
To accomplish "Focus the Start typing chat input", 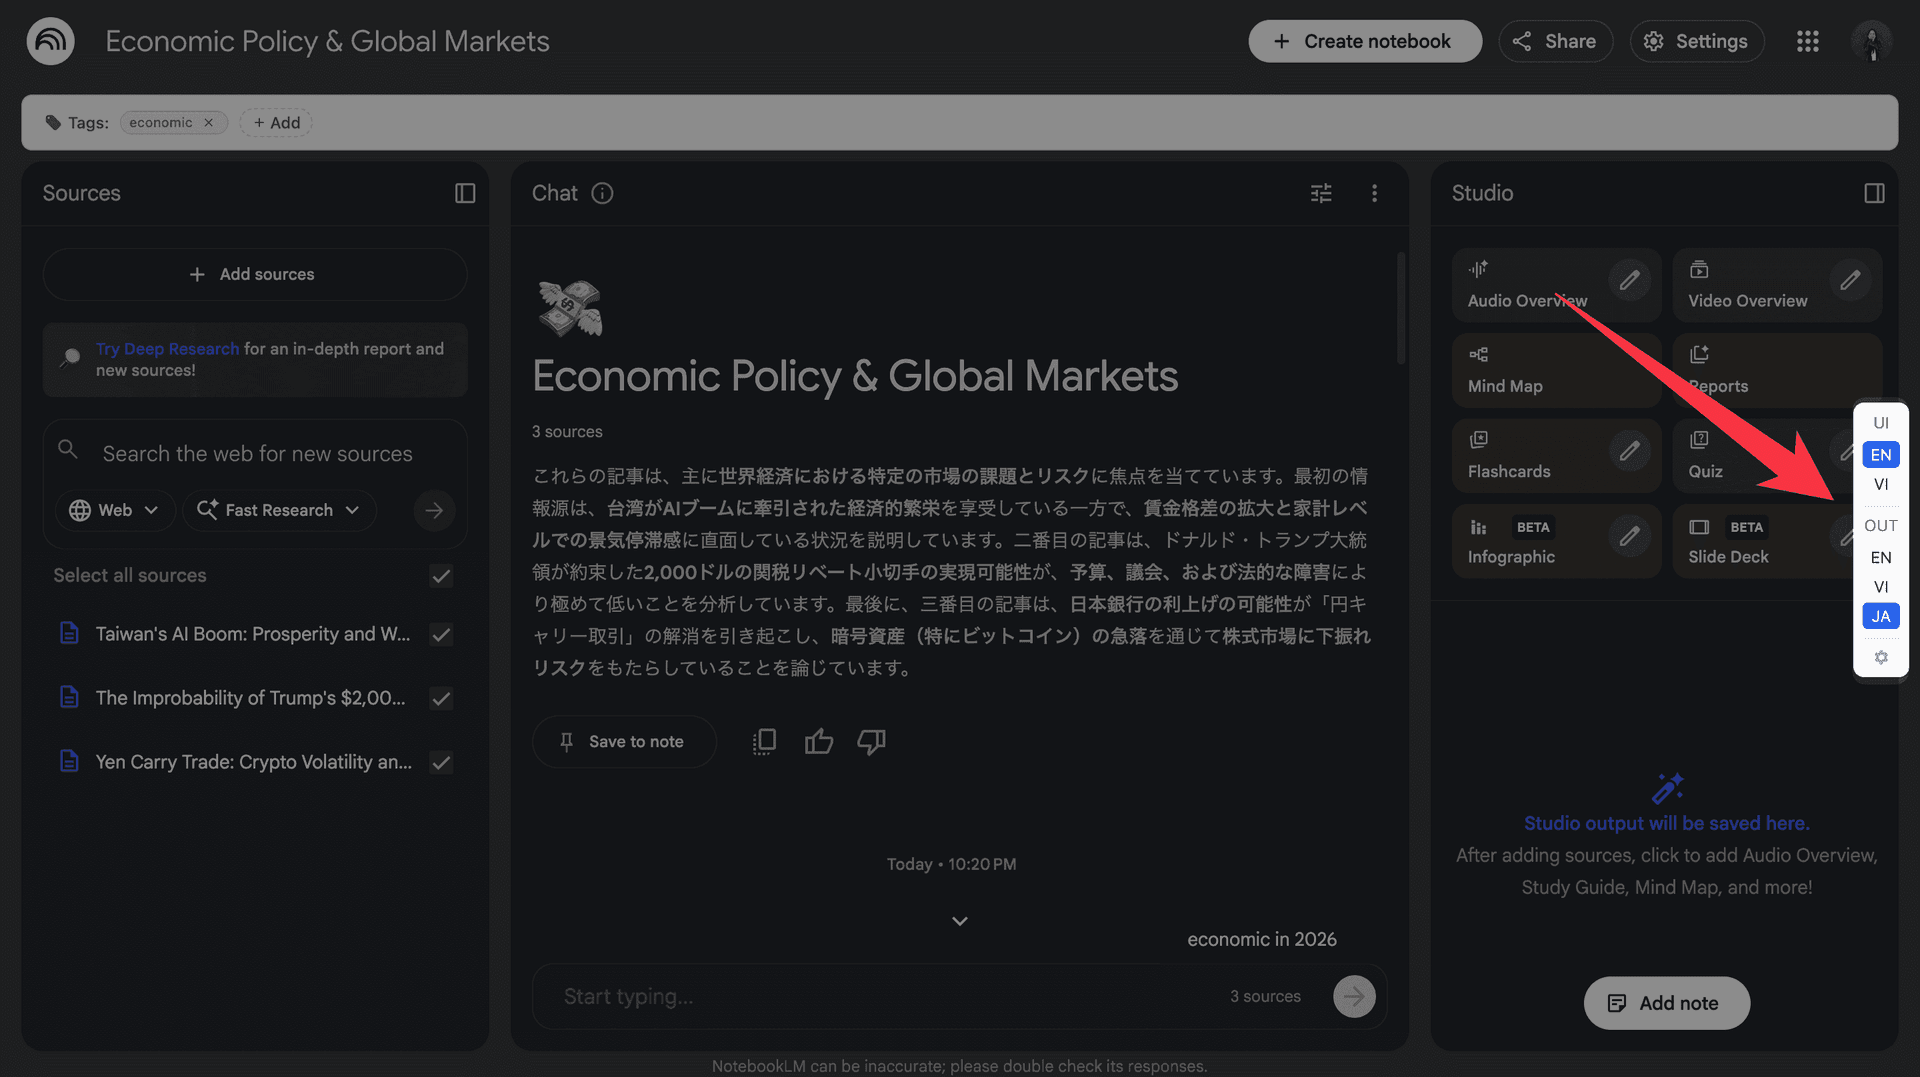I will [x=880, y=997].
